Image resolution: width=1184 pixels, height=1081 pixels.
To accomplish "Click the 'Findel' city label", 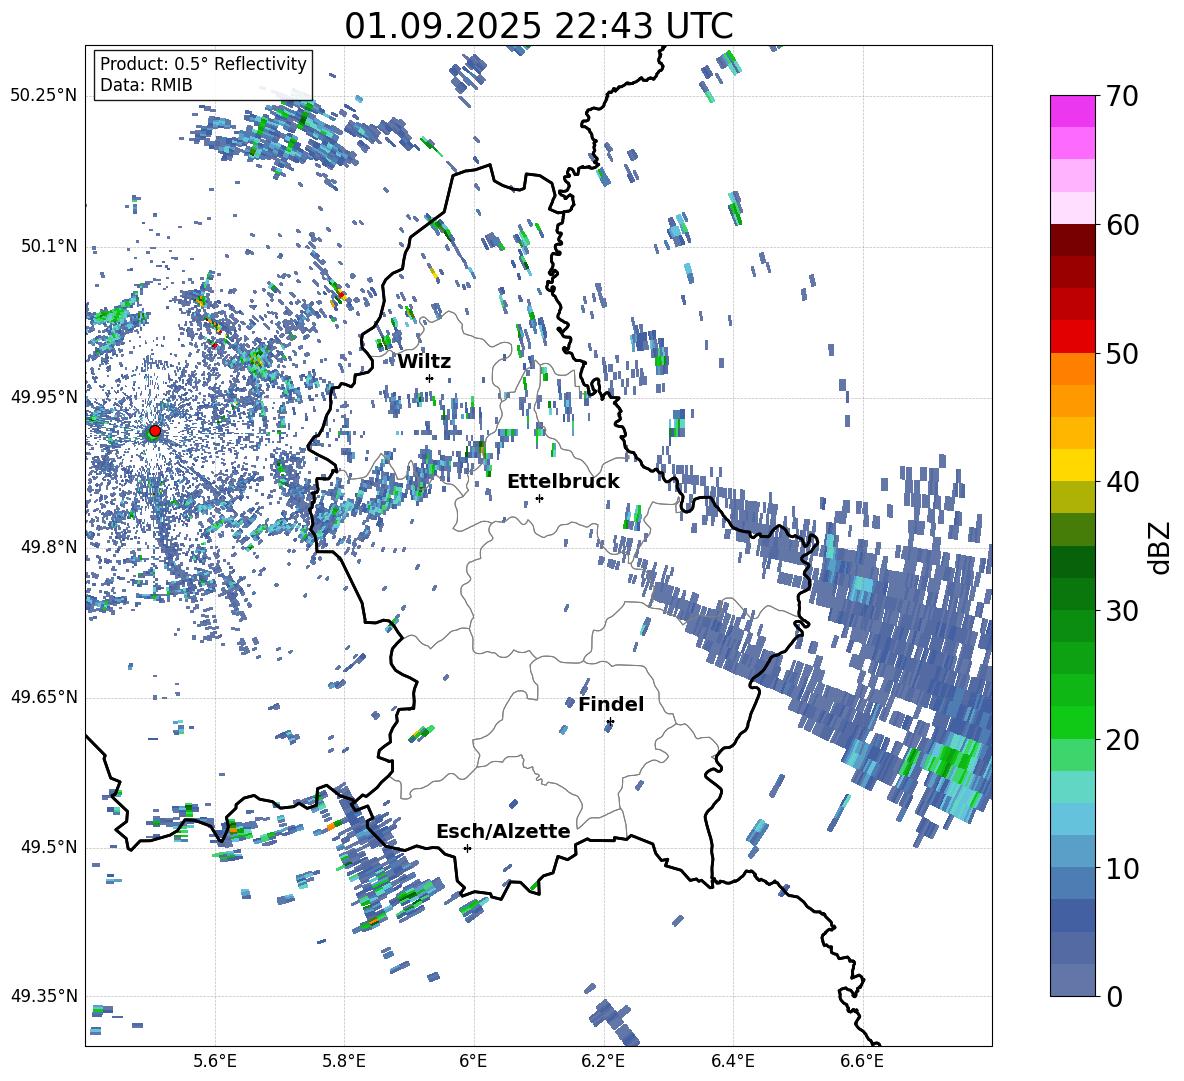I will tap(611, 704).
